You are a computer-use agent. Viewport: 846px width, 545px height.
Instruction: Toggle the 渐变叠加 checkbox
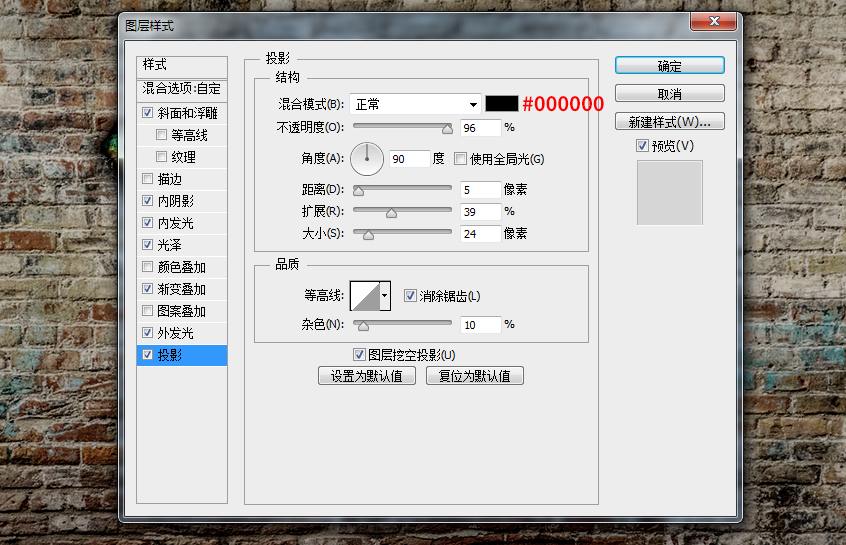(147, 289)
